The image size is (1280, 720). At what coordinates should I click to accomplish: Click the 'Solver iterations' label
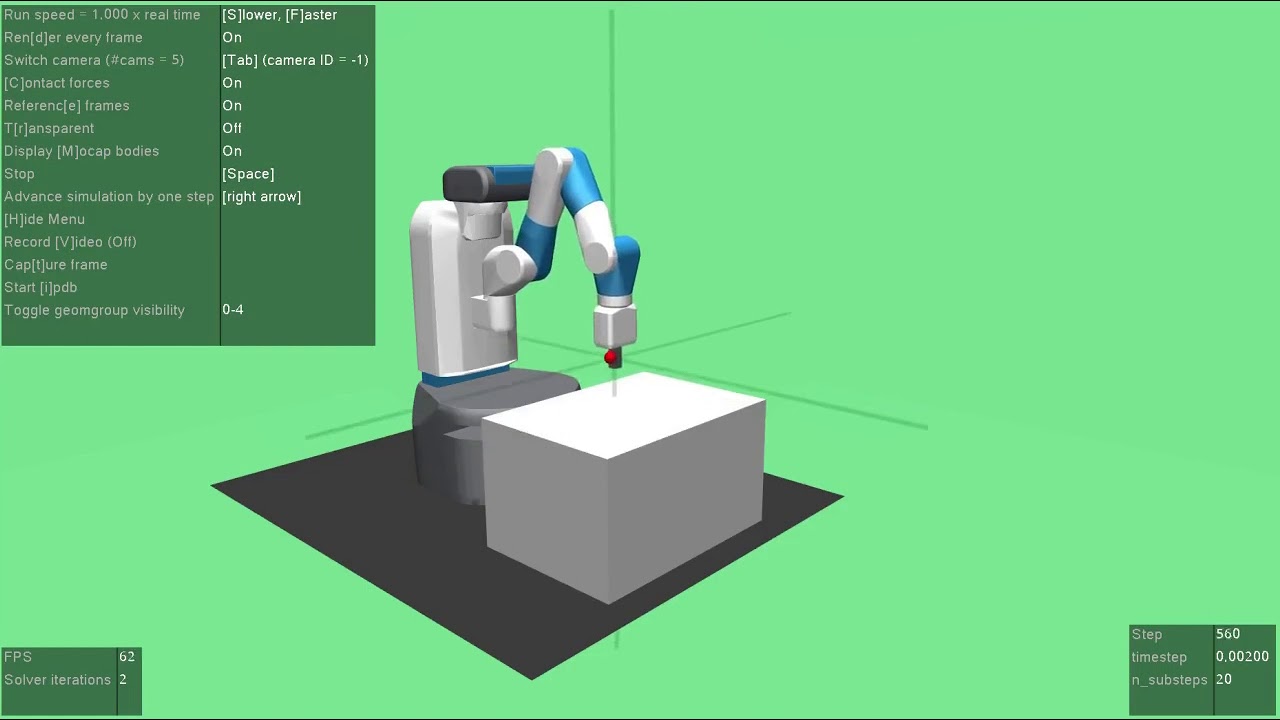pos(58,680)
